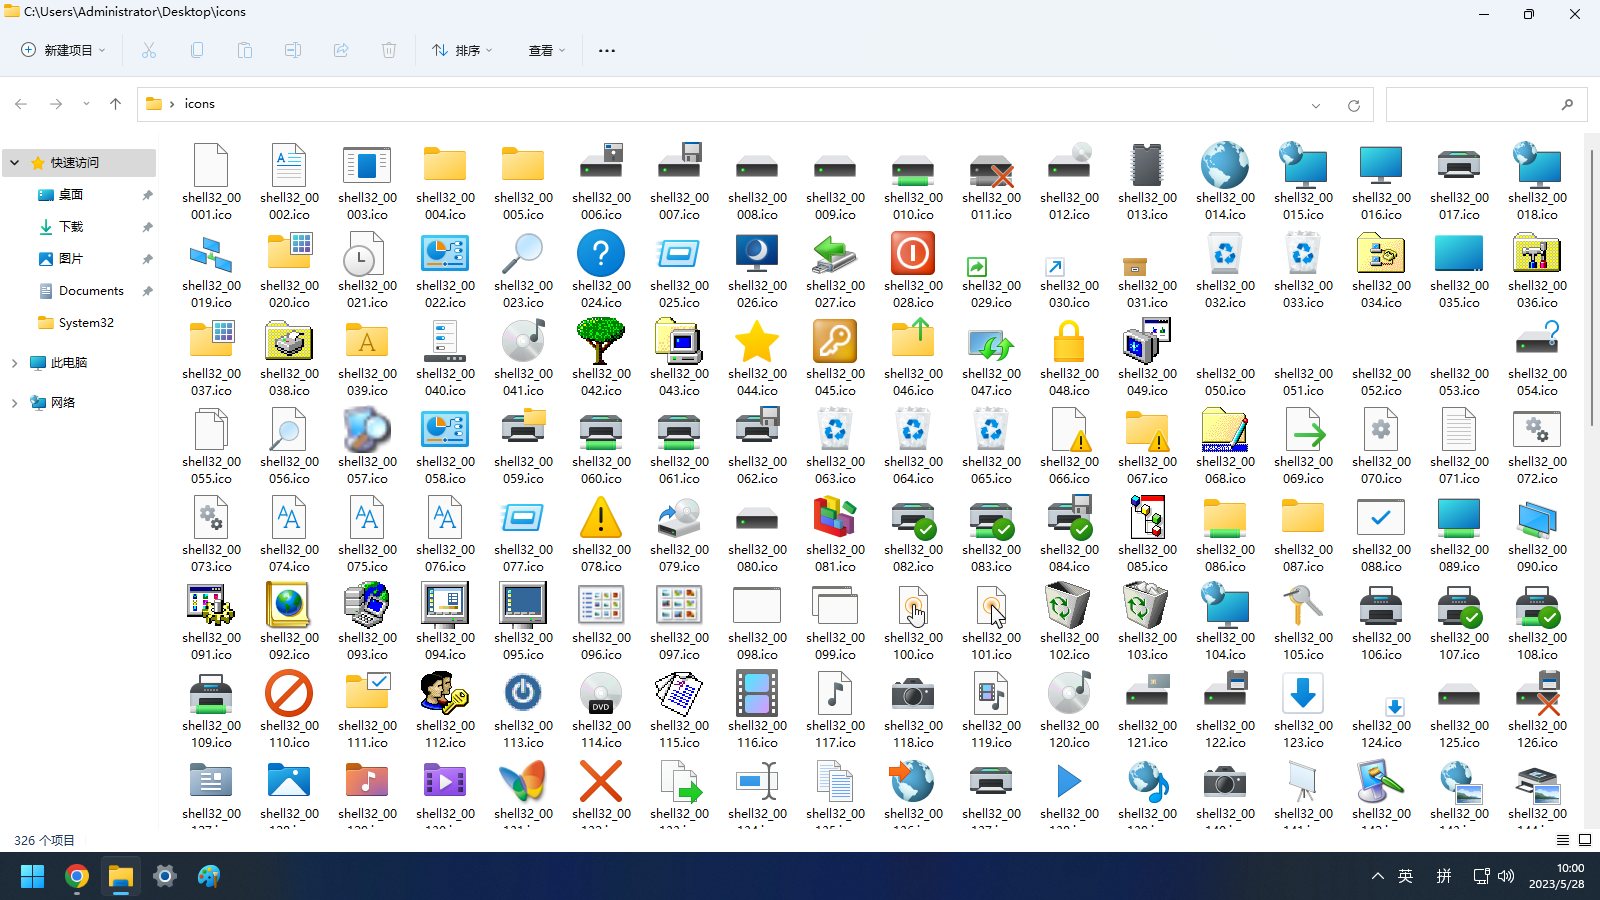Collapse the Quick Access tree section
This screenshot has height=900, width=1600.
click(x=15, y=162)
